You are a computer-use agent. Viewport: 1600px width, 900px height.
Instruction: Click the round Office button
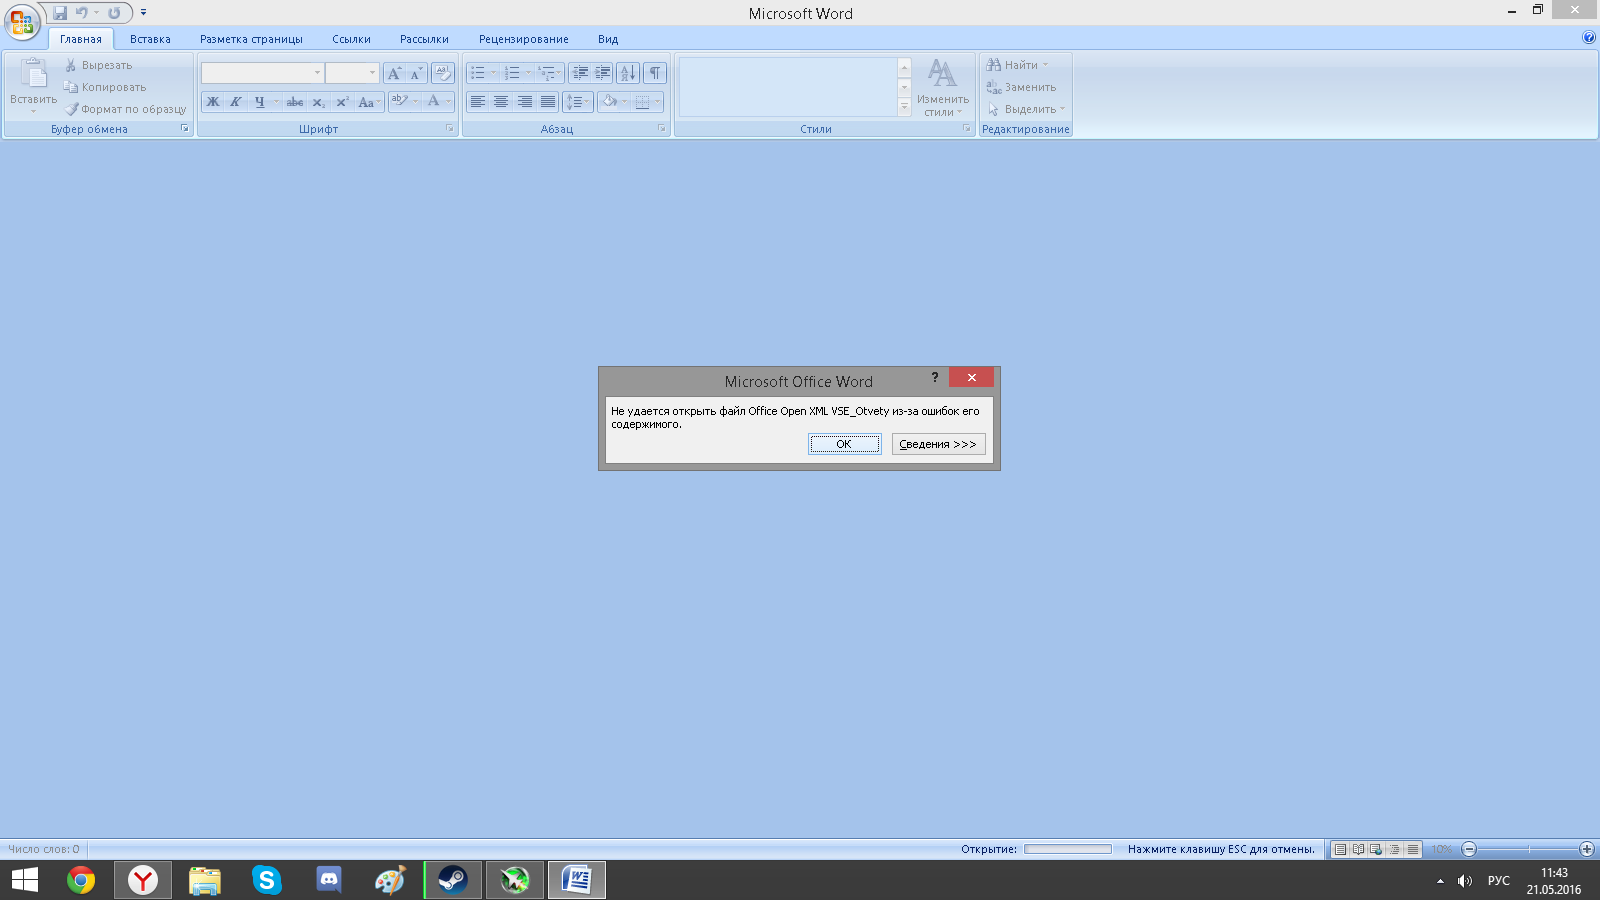pyautogui.click(x=22, y=21)
